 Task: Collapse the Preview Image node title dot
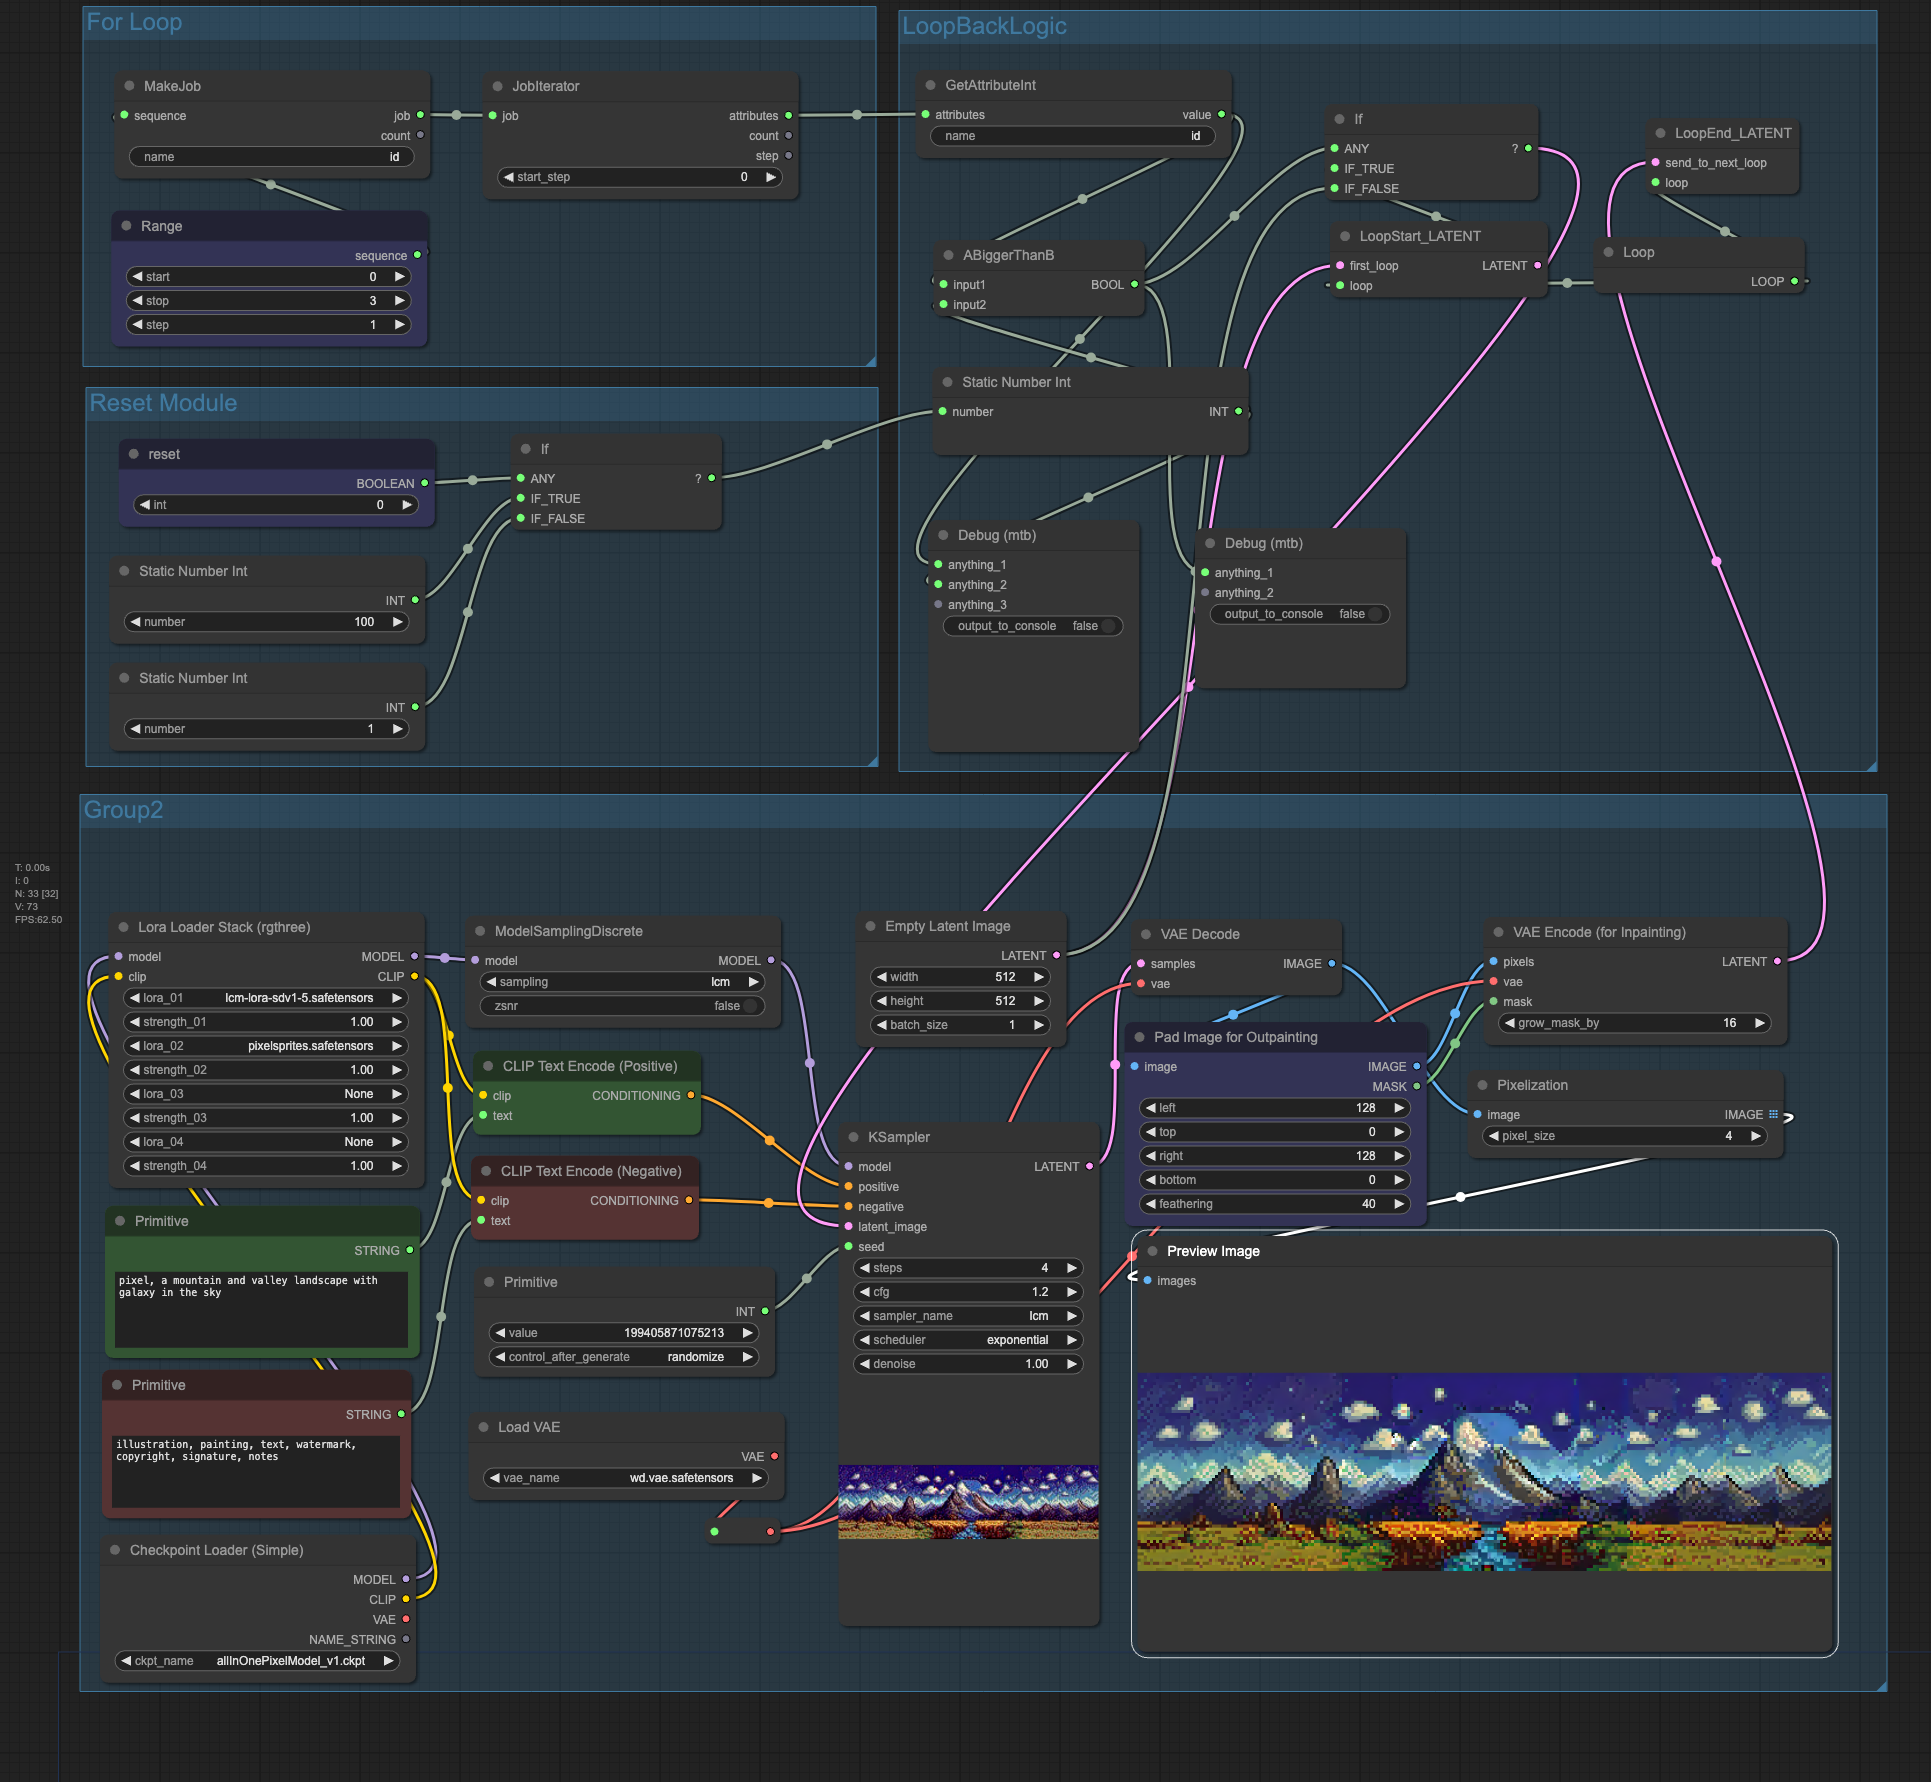tap(1153, 1251)
